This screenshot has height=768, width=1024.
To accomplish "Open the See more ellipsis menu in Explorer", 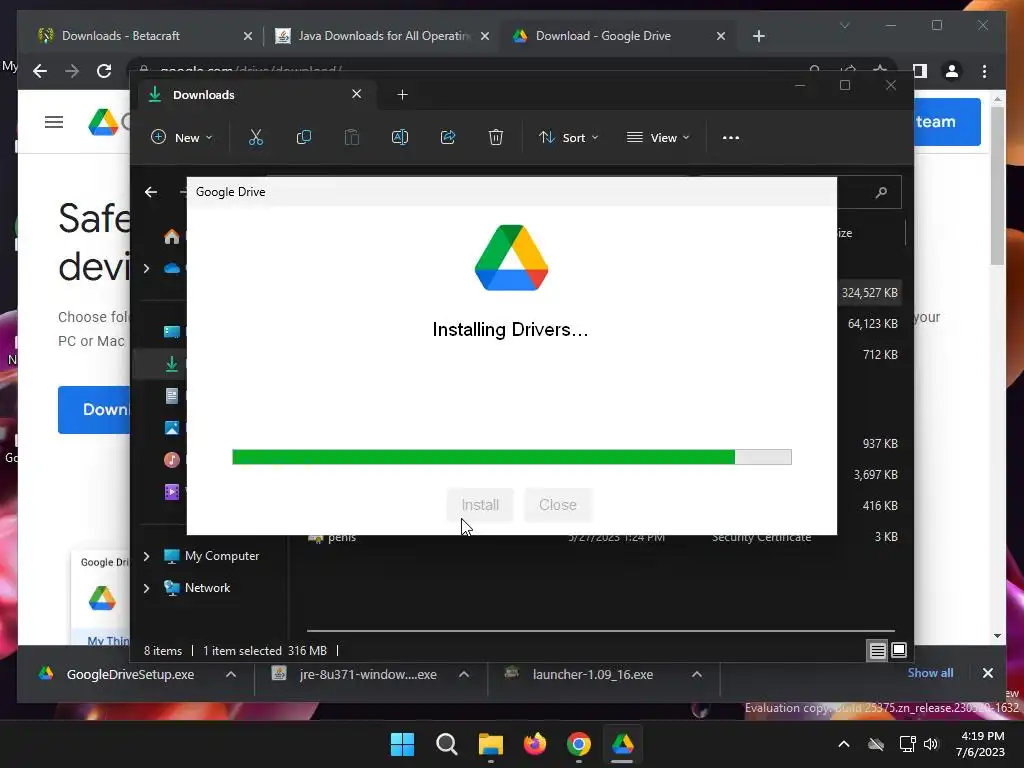I will [731, 138].
